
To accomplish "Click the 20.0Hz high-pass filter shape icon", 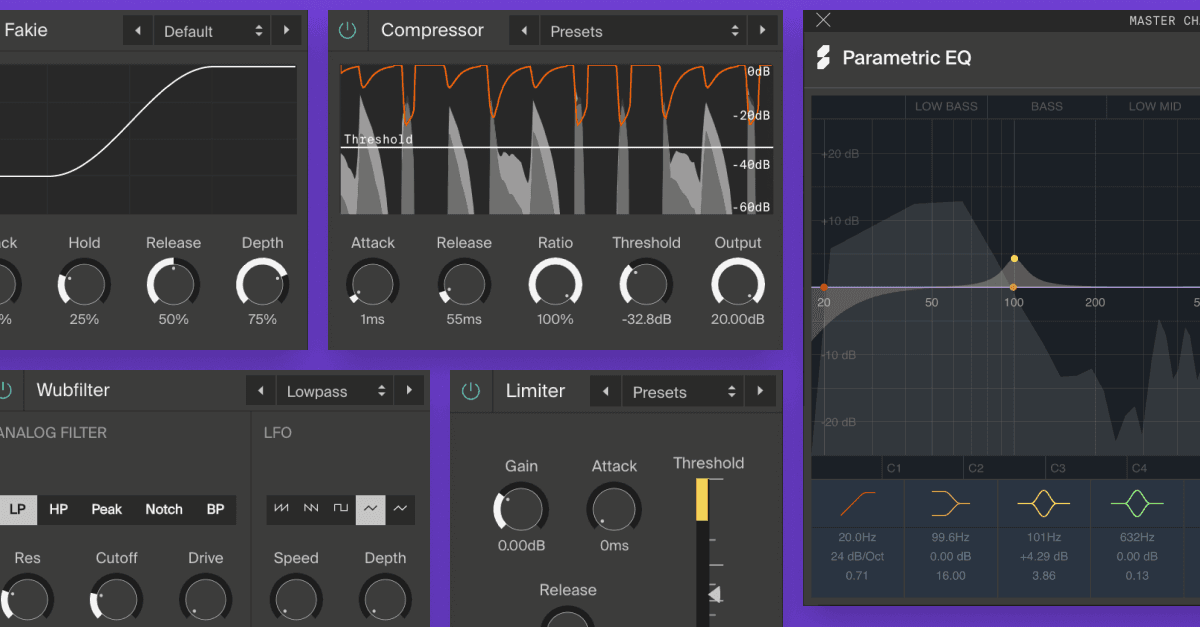I will coord(858,502).
